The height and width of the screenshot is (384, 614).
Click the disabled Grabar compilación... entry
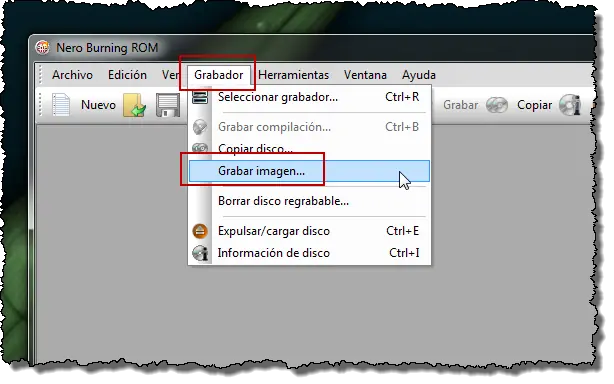click(x=309, y=127)
